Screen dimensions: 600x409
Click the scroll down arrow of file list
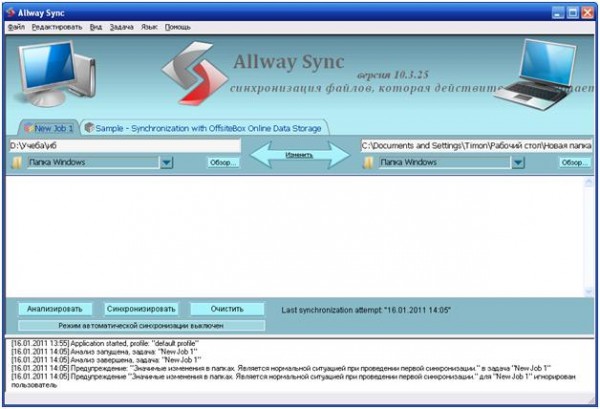coord(589,292)
